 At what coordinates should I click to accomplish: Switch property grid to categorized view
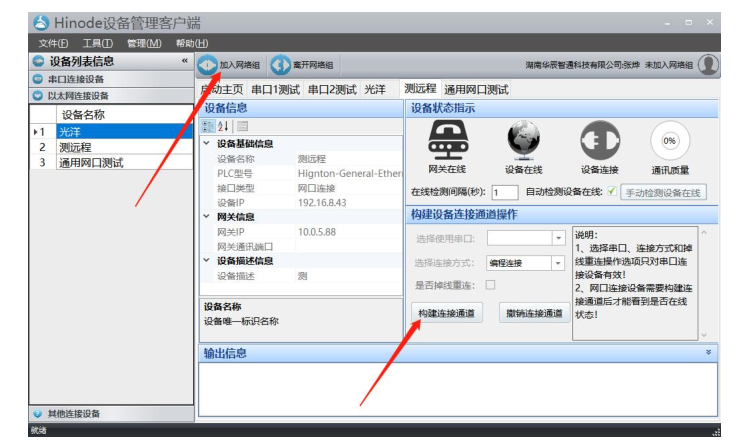(x=209, y=126)
